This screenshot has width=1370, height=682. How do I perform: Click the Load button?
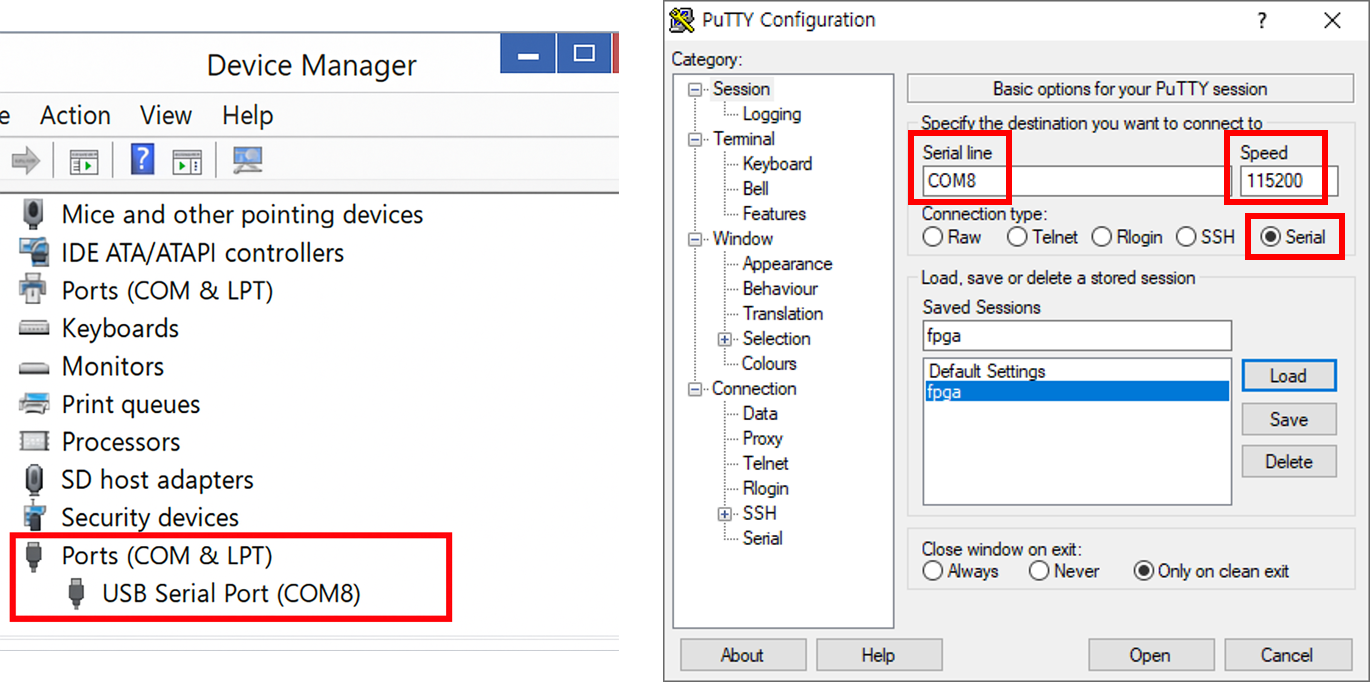point(1289,376)
